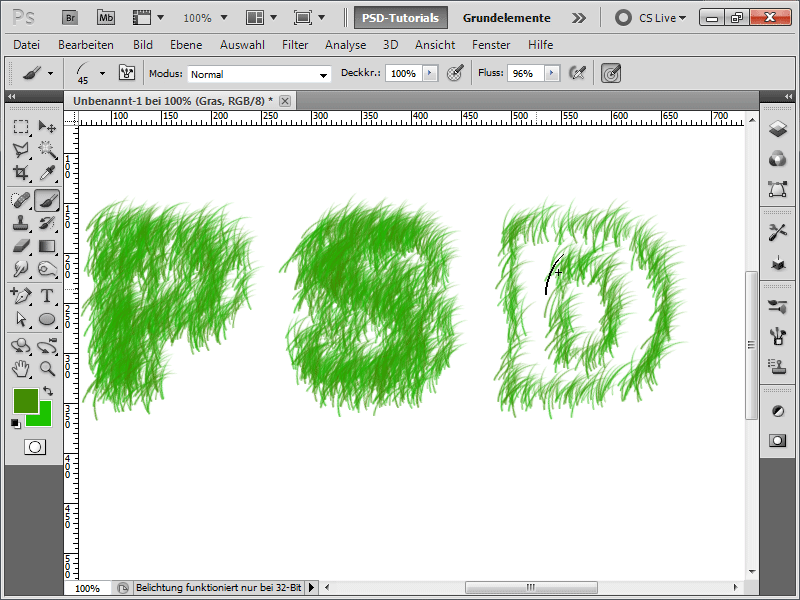The width and height of the screenshot is (800, 600).
Task: Launch Adobe Bridge
Action: (x=70, y=18)
